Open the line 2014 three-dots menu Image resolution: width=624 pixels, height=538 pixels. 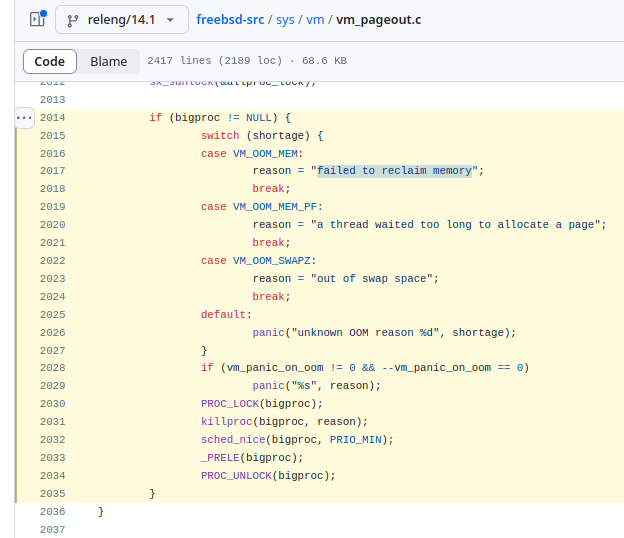coord(24,118)
